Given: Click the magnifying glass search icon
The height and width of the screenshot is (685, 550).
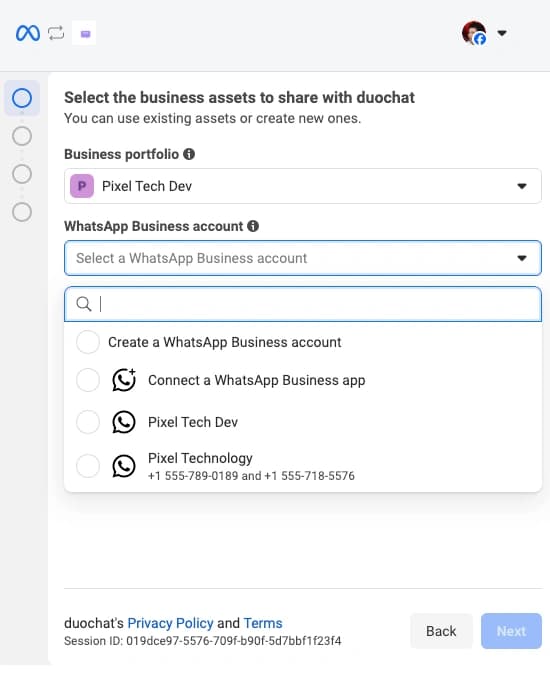Looking at the screenshot, I should point(83,304).
